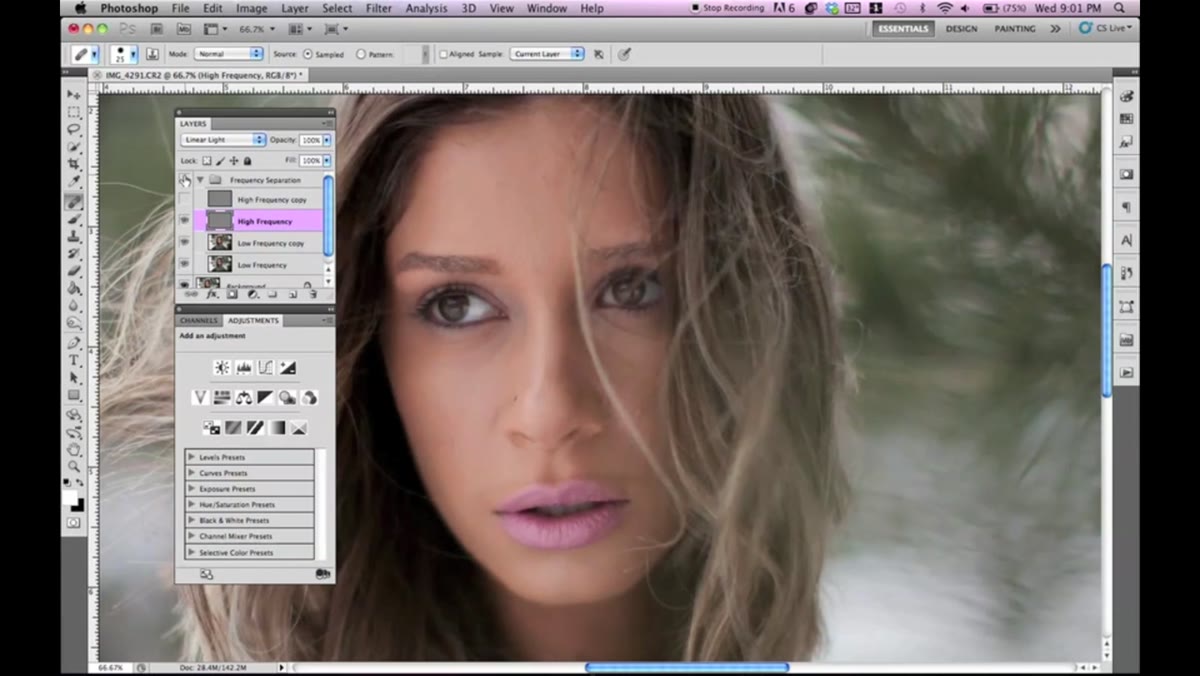Open the Layer menu
1200x676 pixels.
(294, 8)
